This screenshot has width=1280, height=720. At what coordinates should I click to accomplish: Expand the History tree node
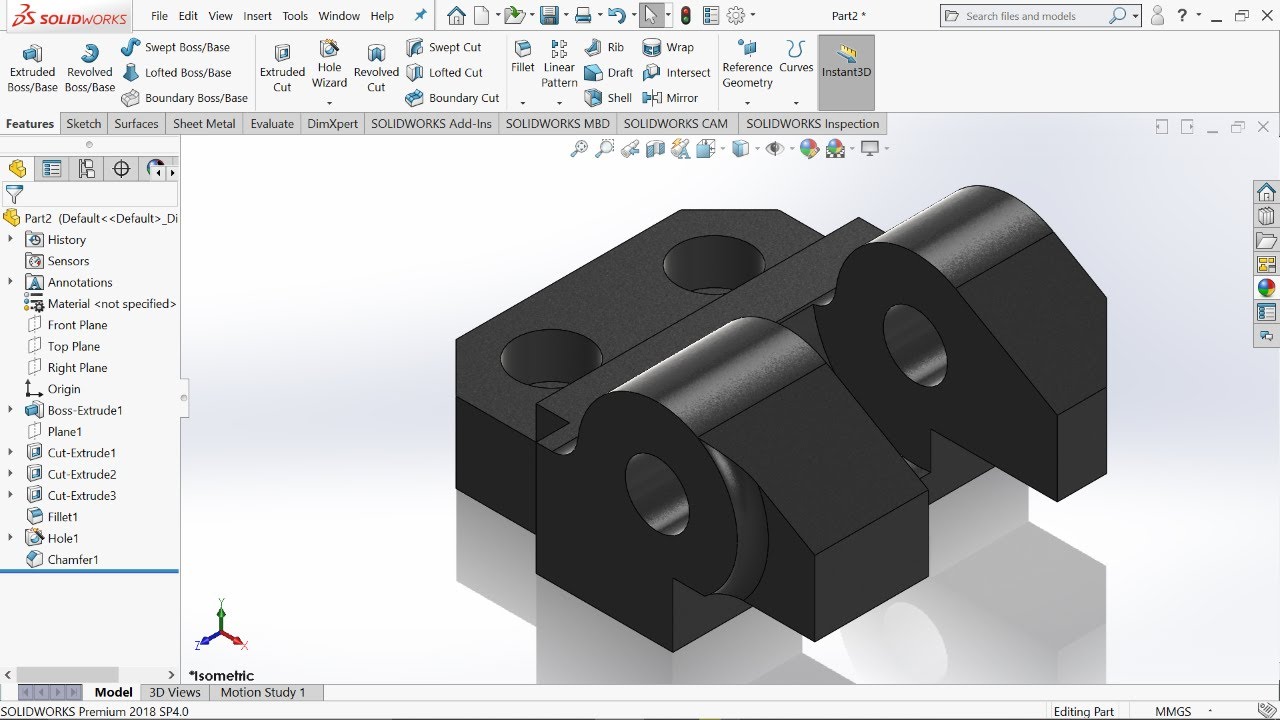tap(11, 239)
